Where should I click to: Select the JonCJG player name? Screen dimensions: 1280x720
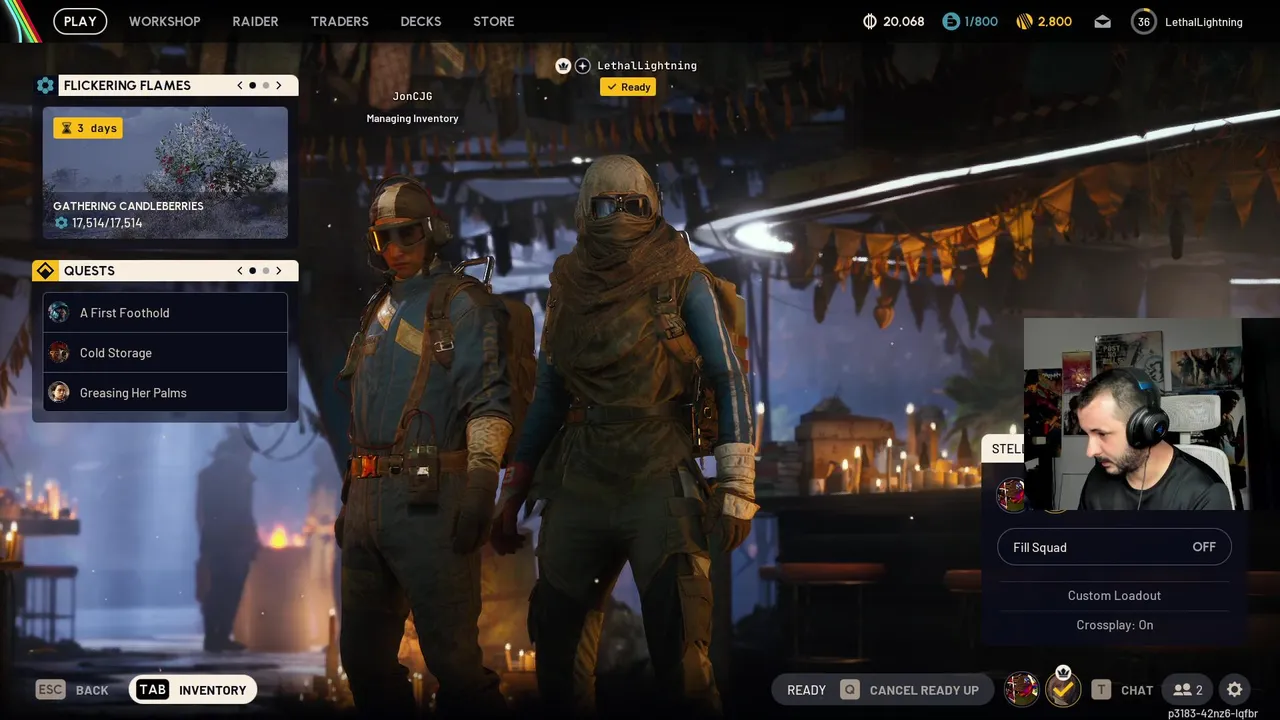[412, 96]
